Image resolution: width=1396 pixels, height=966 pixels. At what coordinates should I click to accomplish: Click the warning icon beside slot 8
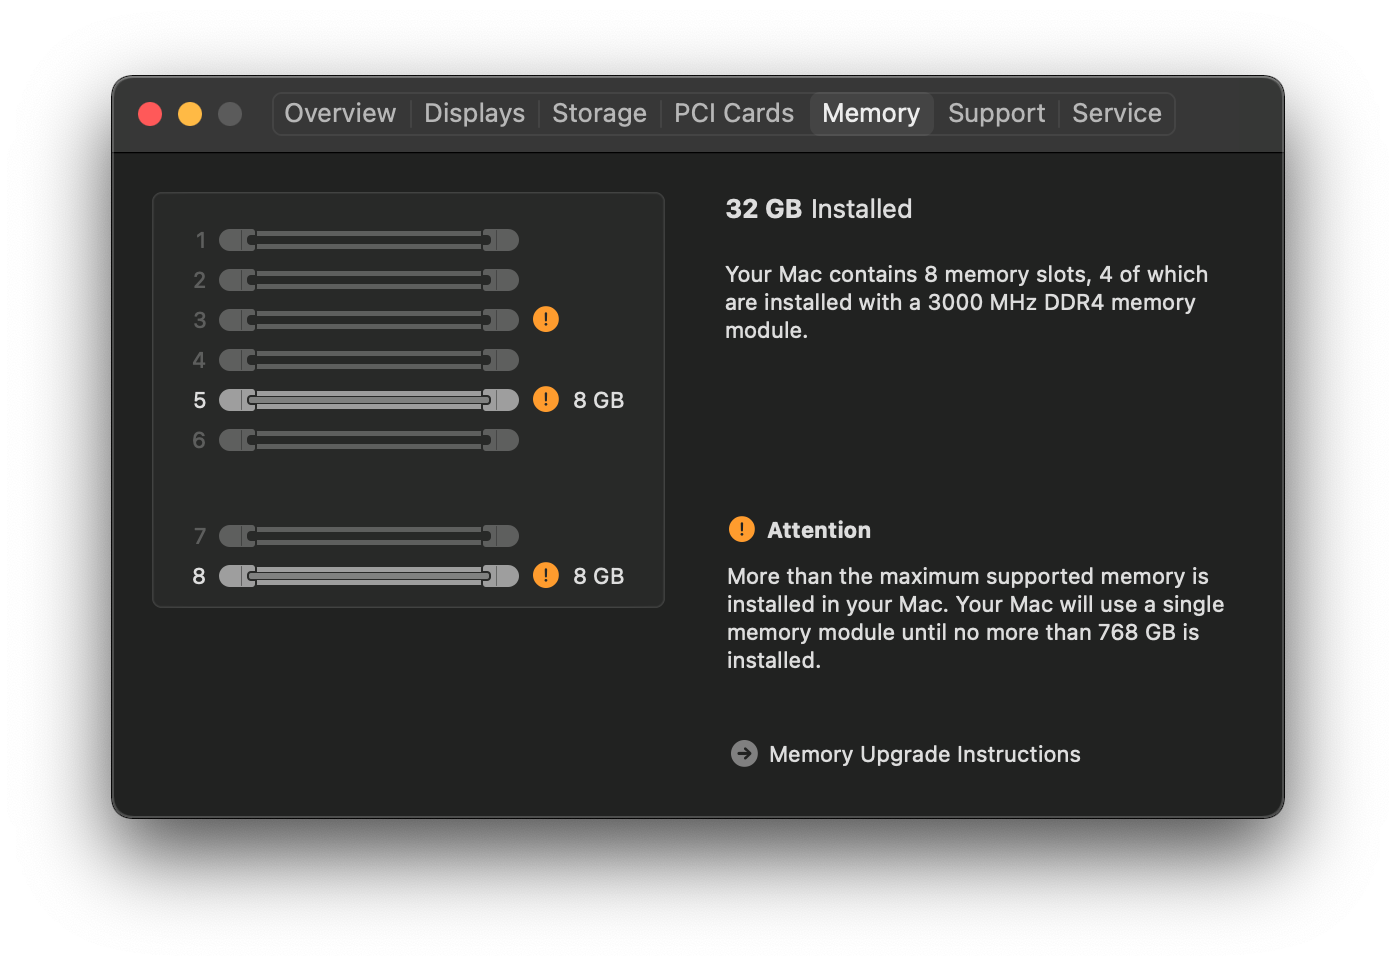click(x=546, y=575)
